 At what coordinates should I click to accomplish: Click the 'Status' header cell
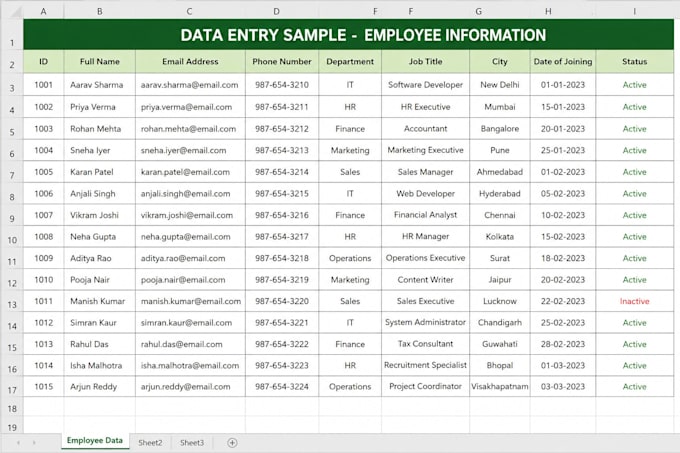[x=634, y=62]
